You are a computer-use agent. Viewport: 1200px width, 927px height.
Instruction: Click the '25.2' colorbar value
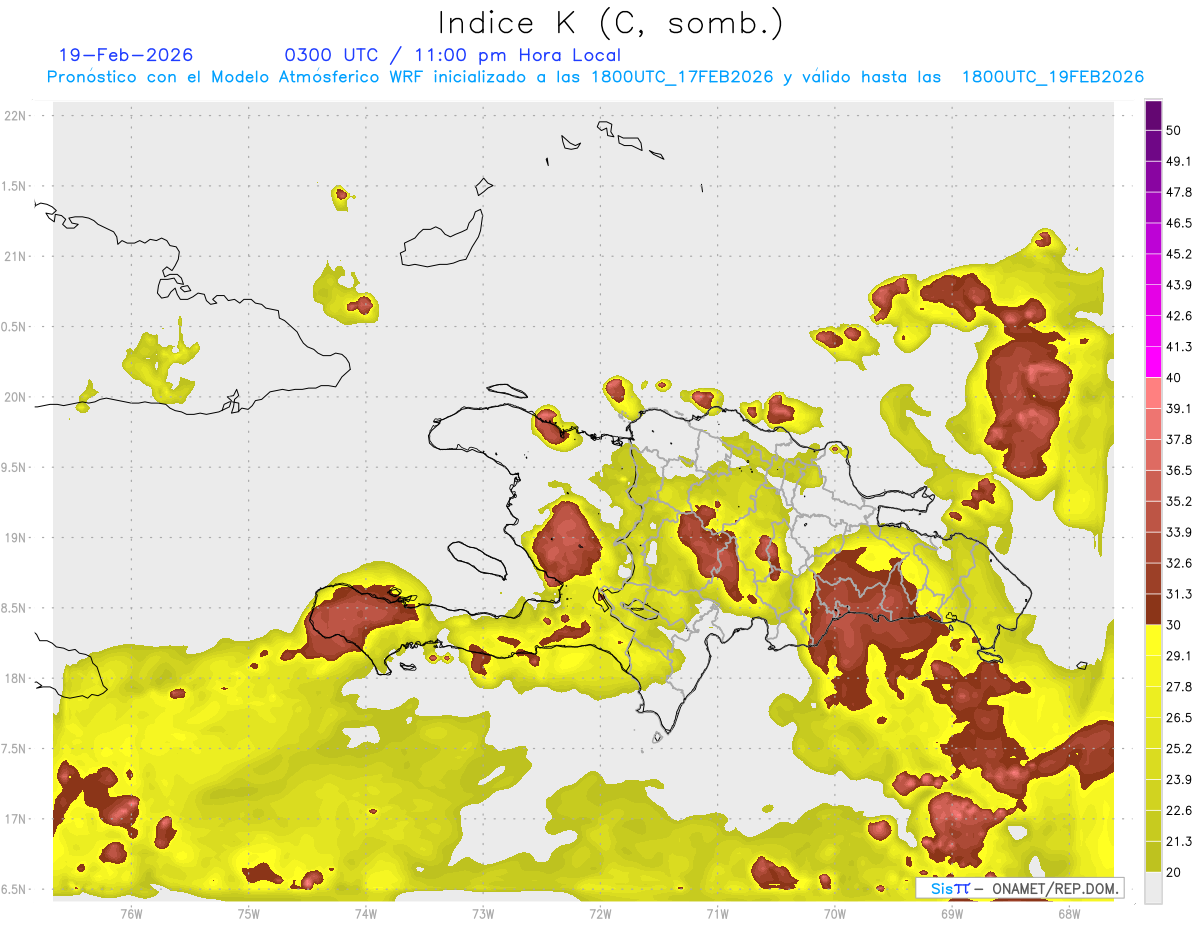(1178, 749)
